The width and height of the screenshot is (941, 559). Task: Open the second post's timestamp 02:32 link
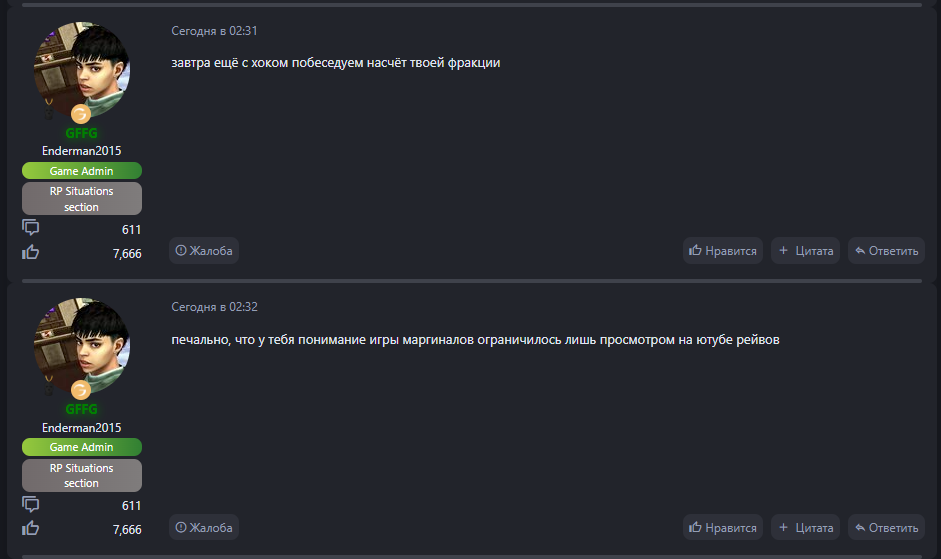214,307
